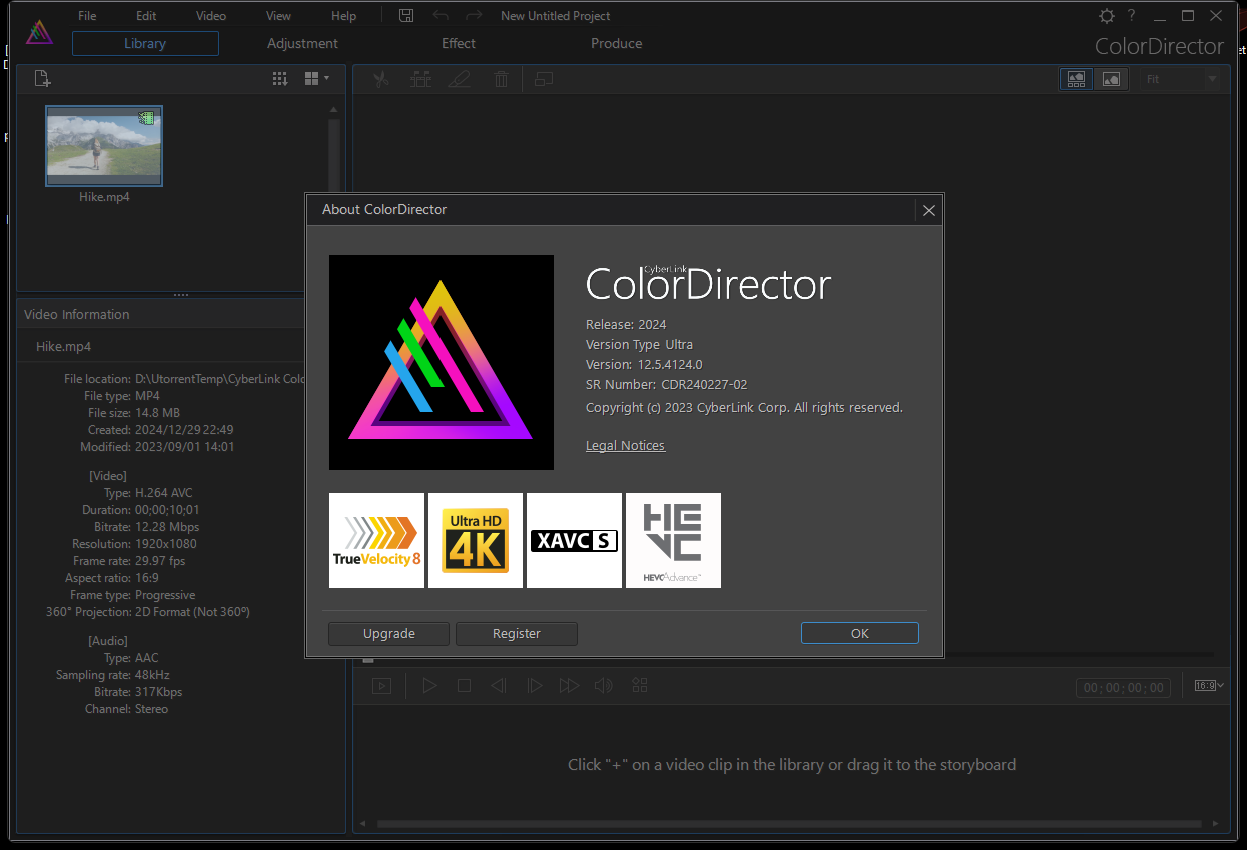Click the Register button in About dialog
This screenshot has height=850, width=1247.
[517, 633]
